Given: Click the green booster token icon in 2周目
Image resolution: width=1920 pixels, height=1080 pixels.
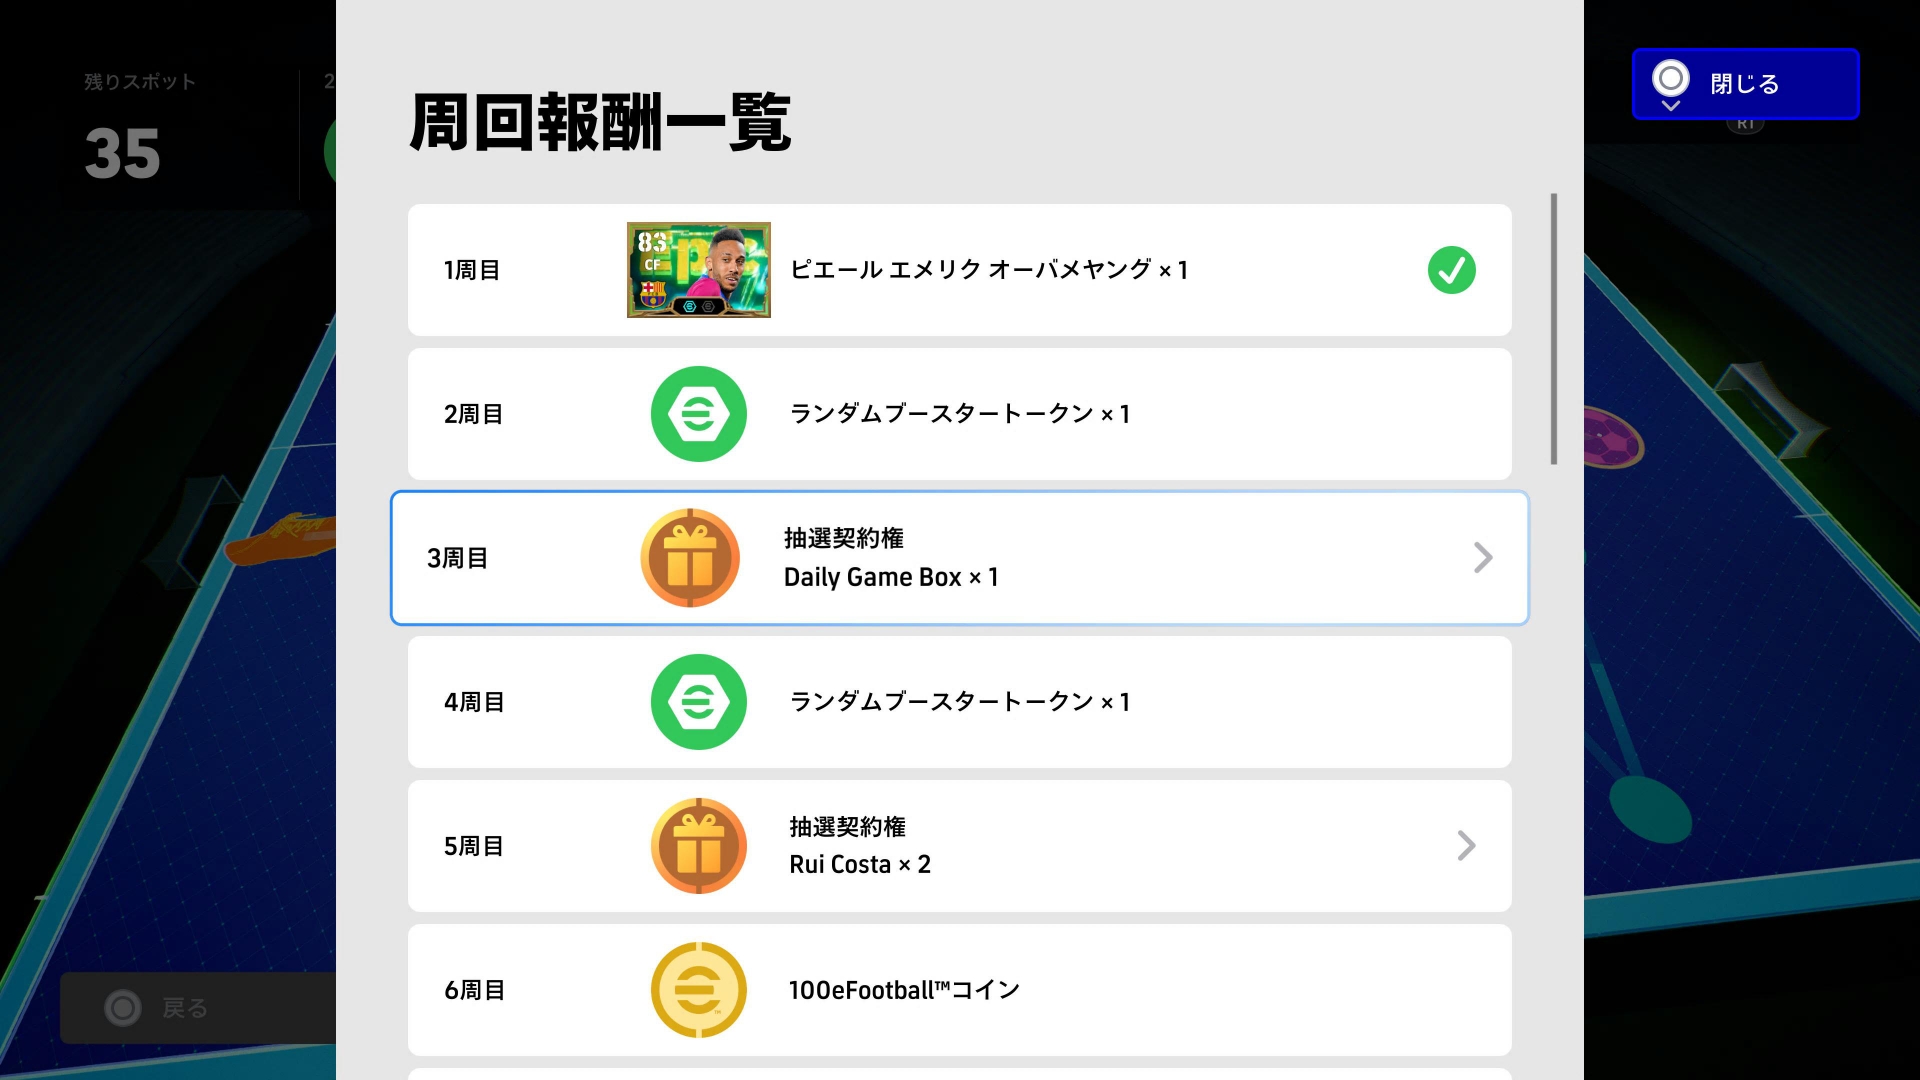Looking at the screenshot, I should tap(698, 414).
